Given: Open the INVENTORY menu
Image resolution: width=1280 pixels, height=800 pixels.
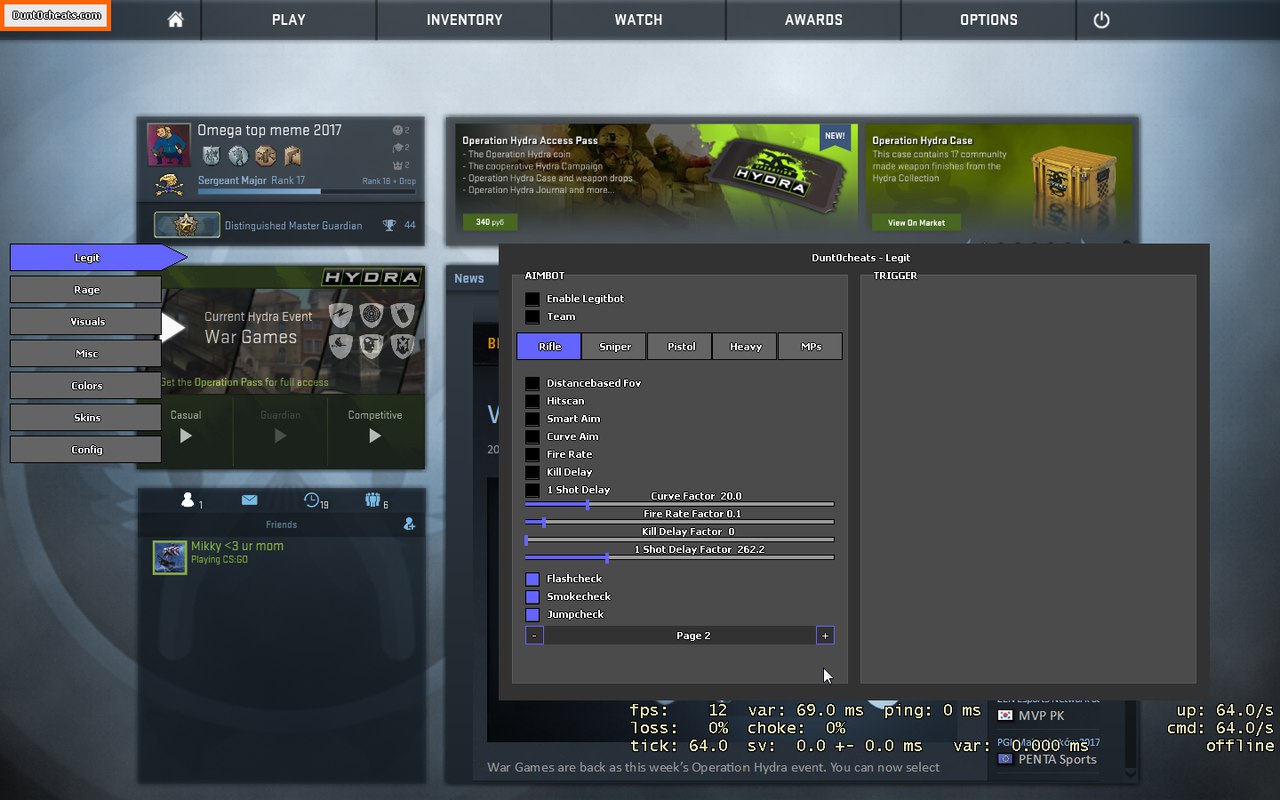Looking at the screenshot, I should pos(464,20).
